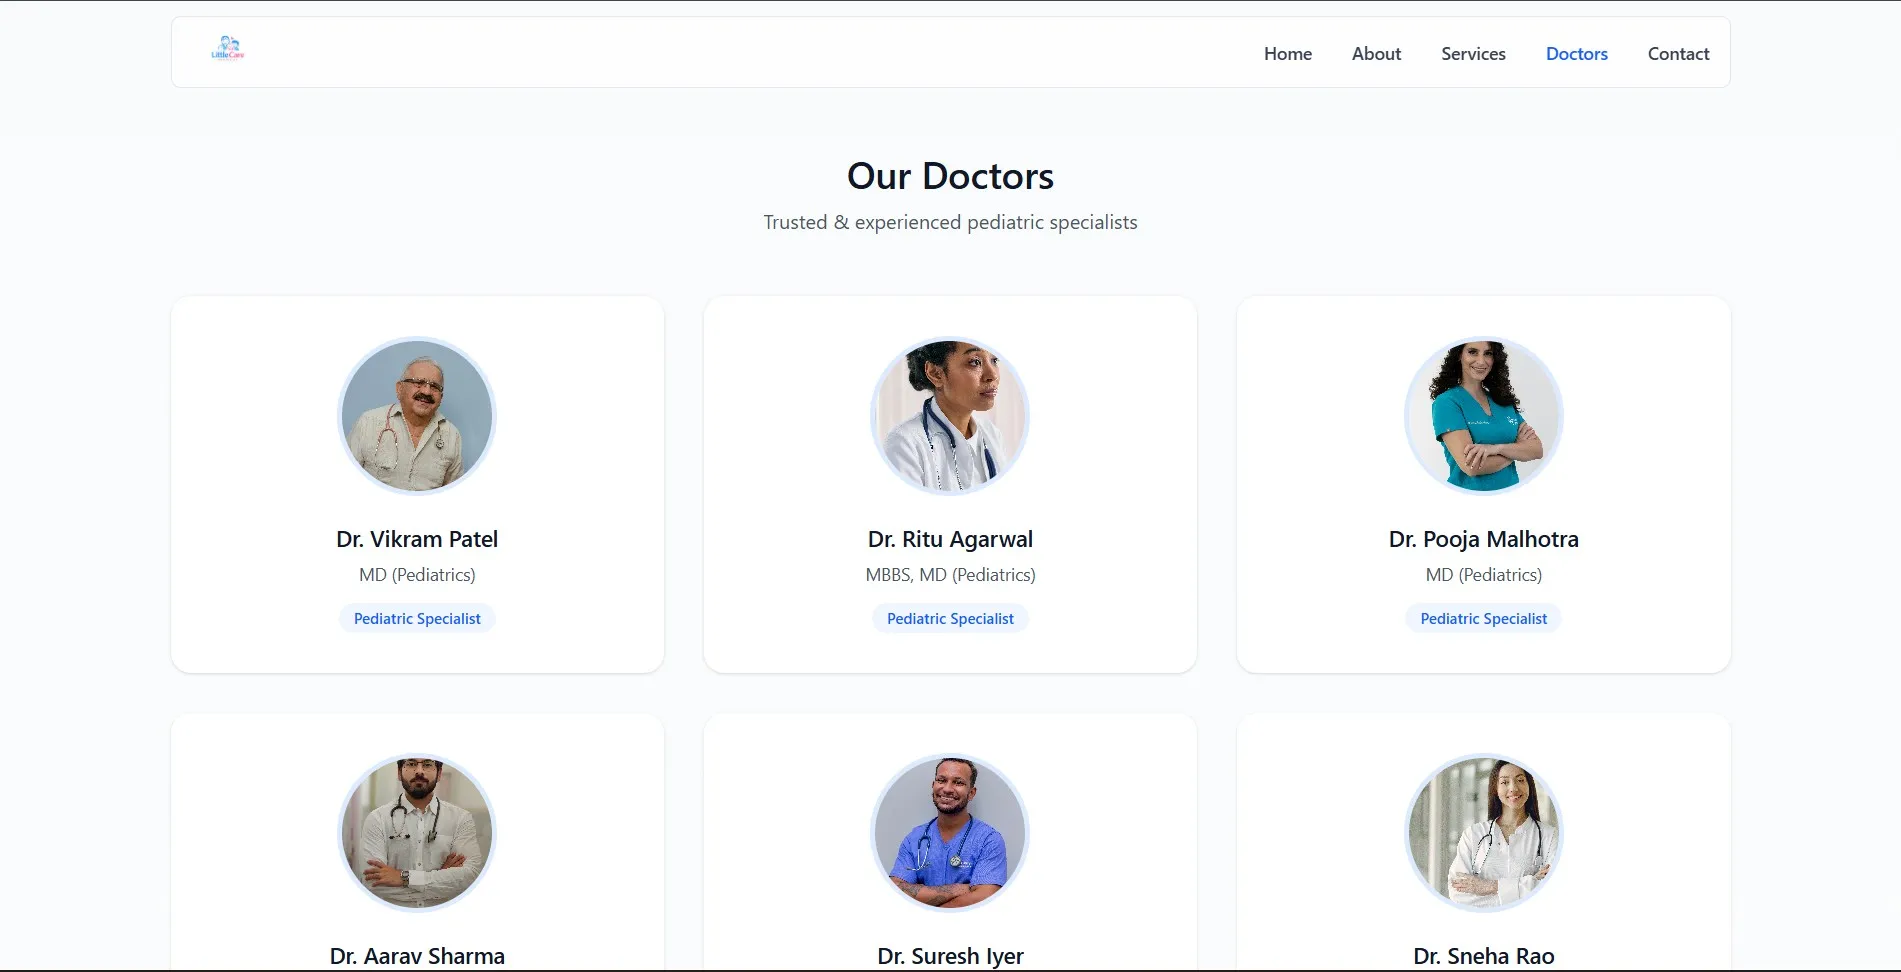Screen dimensions: 1901x972
Task: Click Dr. Sneha Rao's profile photo
Action: (x=1484, y=833)
